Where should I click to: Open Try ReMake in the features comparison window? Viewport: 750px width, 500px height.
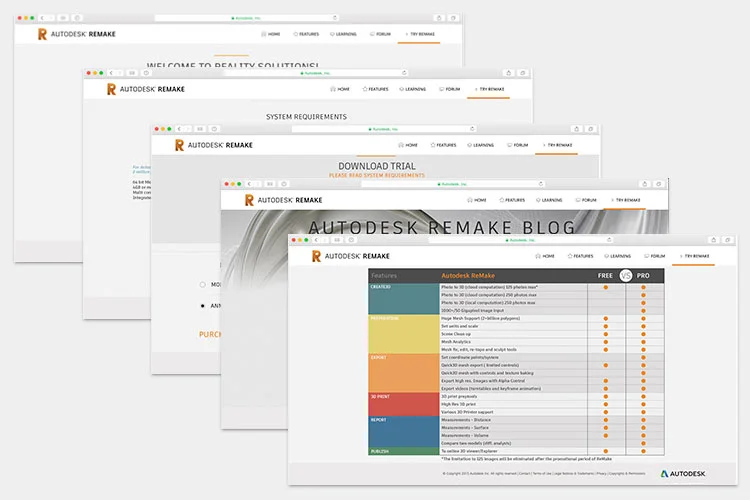click(695, 256)
